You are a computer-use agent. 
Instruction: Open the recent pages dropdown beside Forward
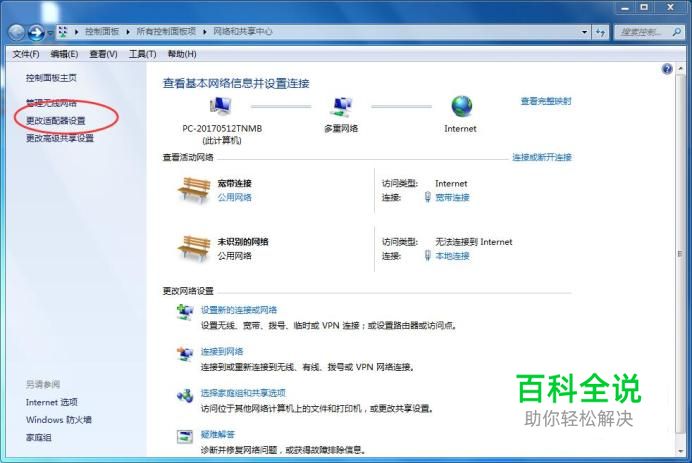50,33
